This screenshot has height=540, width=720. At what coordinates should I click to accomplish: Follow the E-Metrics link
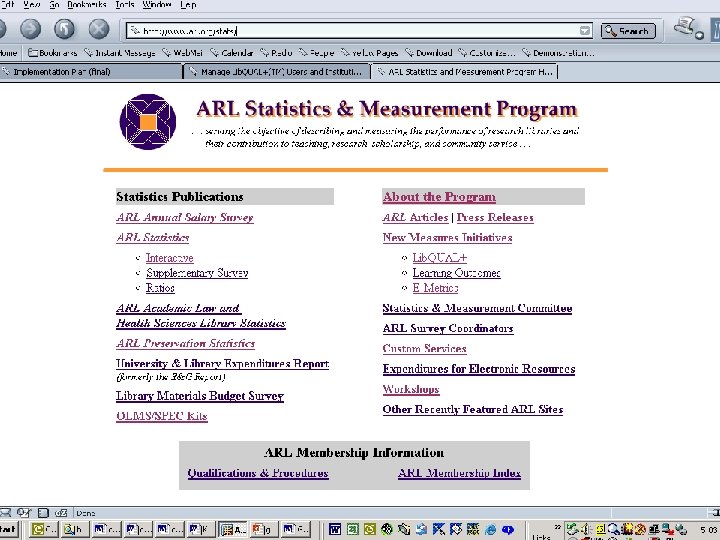(435, 288)
